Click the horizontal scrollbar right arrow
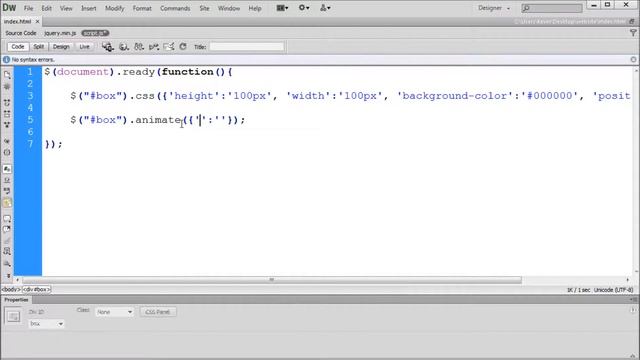Screen dimensions: 640x360 coord(627,280)
